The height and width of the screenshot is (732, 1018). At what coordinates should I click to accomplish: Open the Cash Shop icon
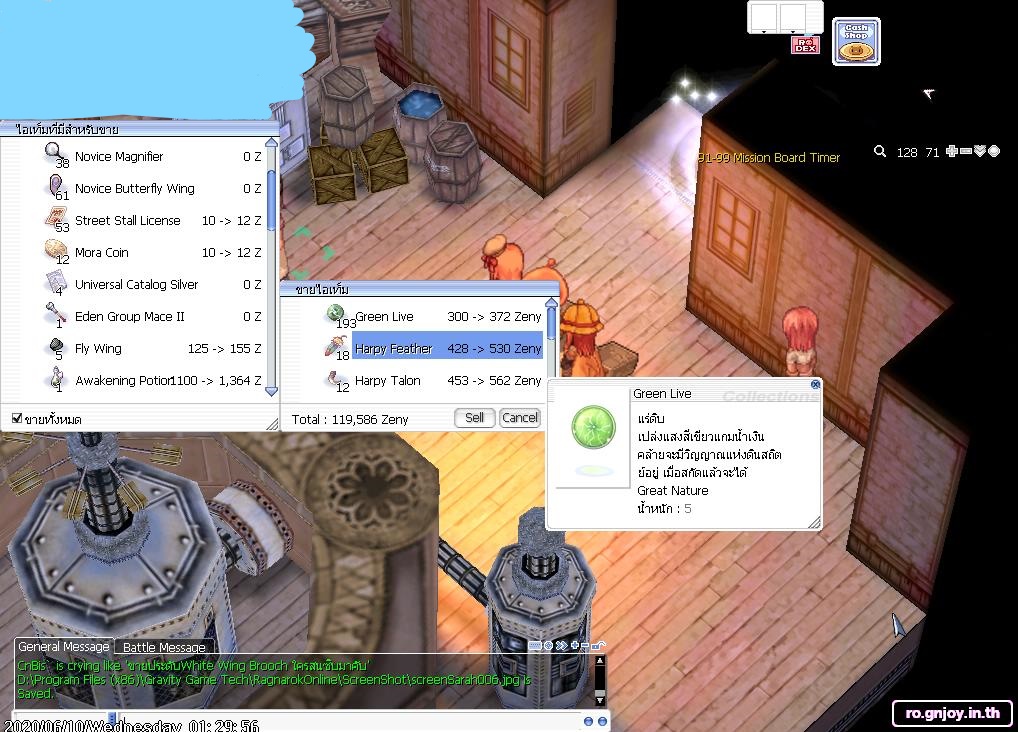pyautogui.click(x=856, y=42)
